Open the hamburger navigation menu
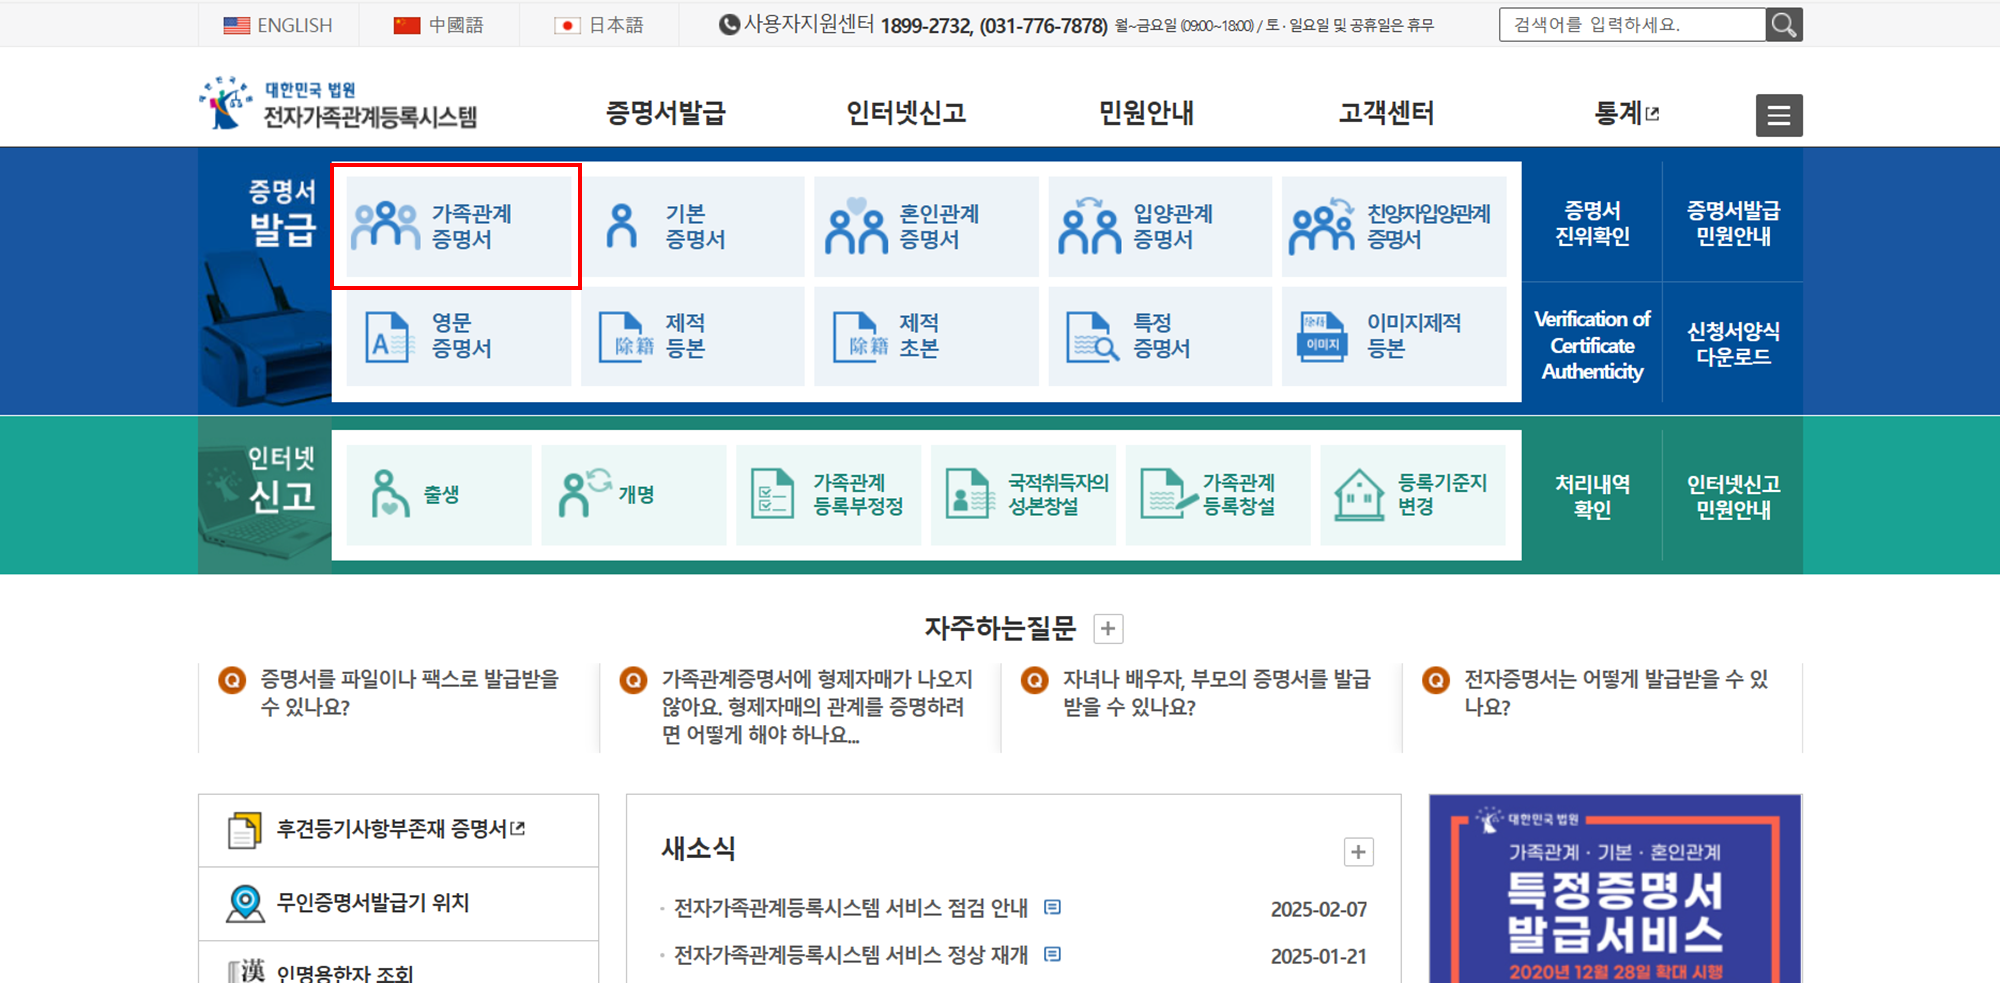Viewport: 2000px width, 983px height. click(x=1778, y=115)
